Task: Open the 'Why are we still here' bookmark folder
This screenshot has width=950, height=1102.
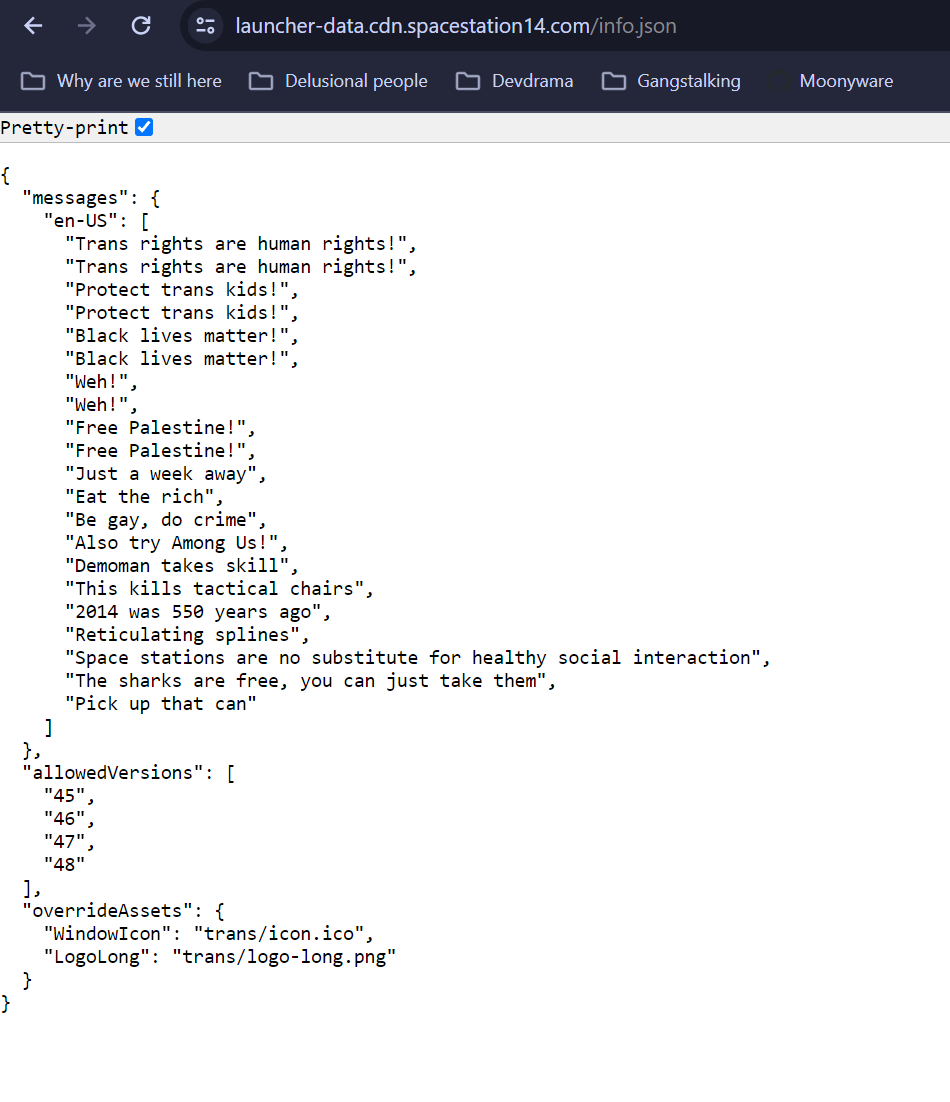Action: click(x=121, y=81)
